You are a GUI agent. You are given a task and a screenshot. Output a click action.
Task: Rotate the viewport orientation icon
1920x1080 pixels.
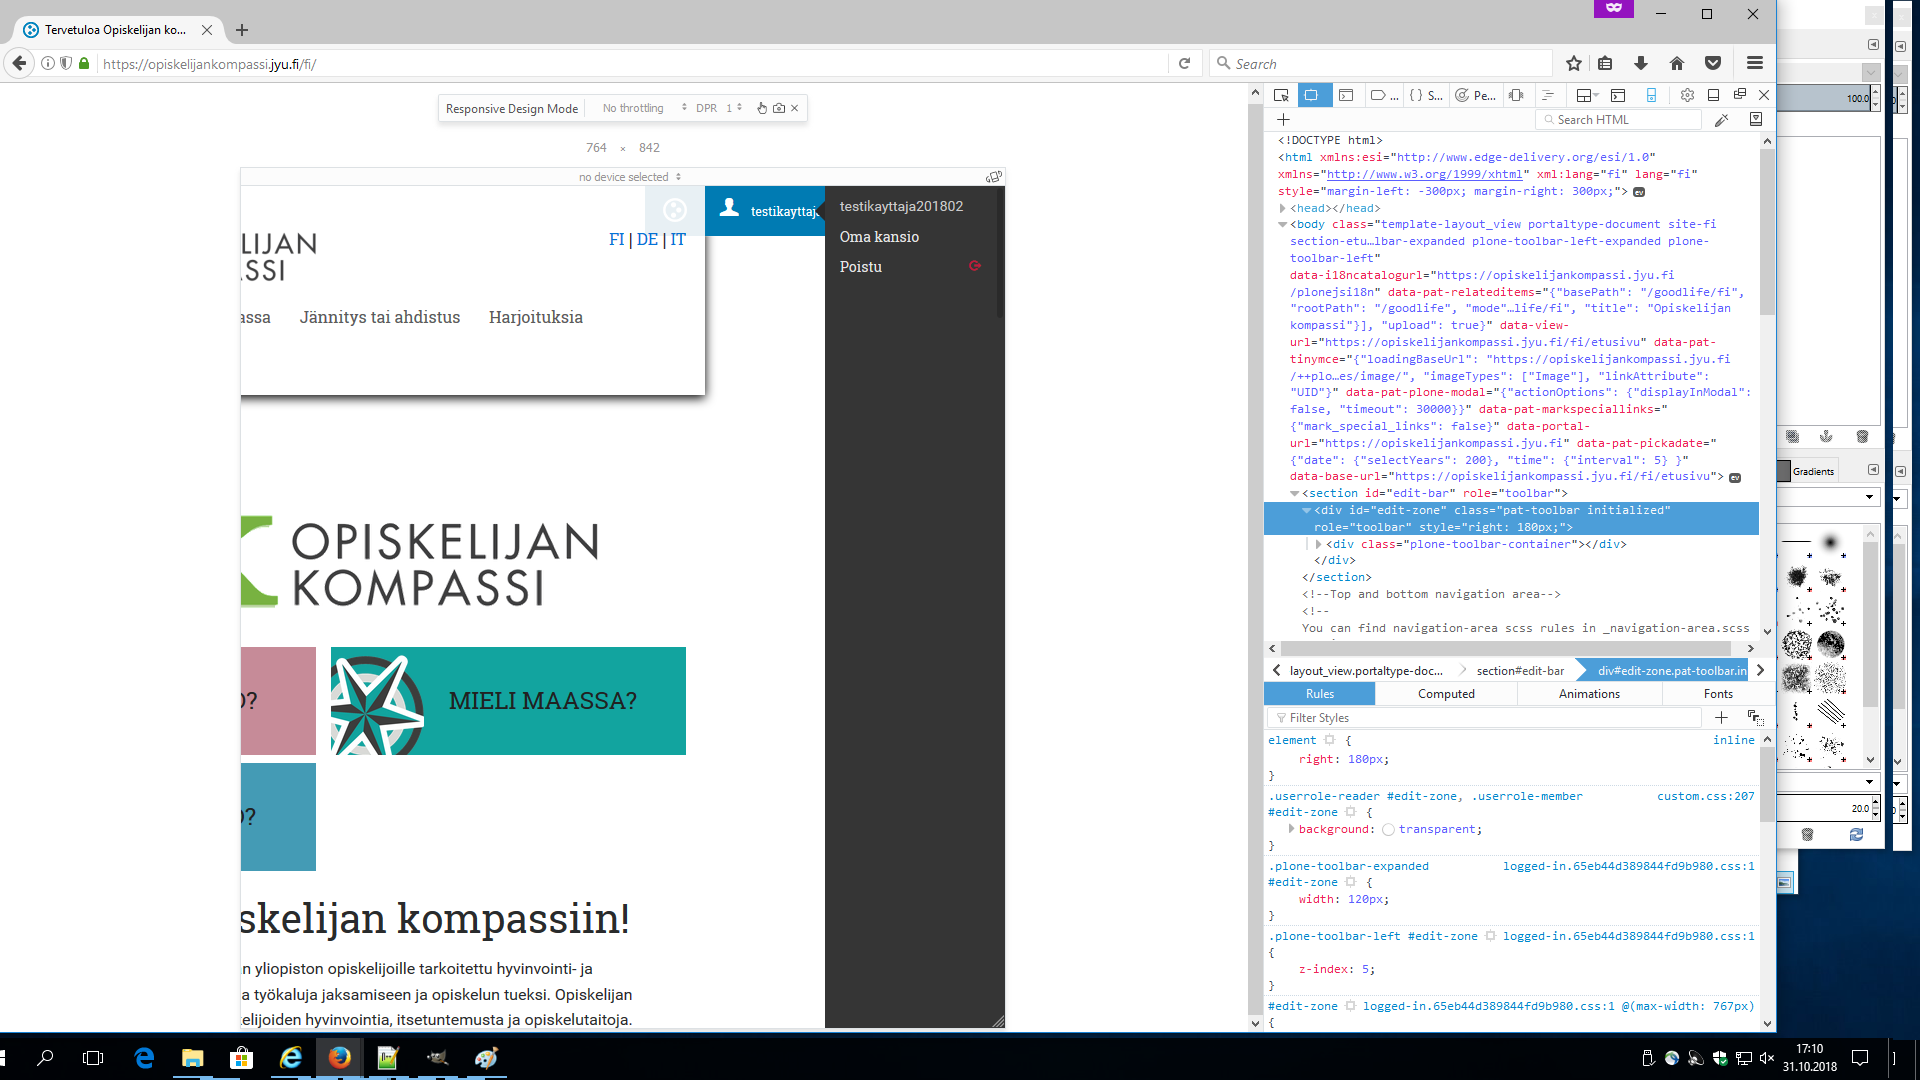click(x=993, y=177)
